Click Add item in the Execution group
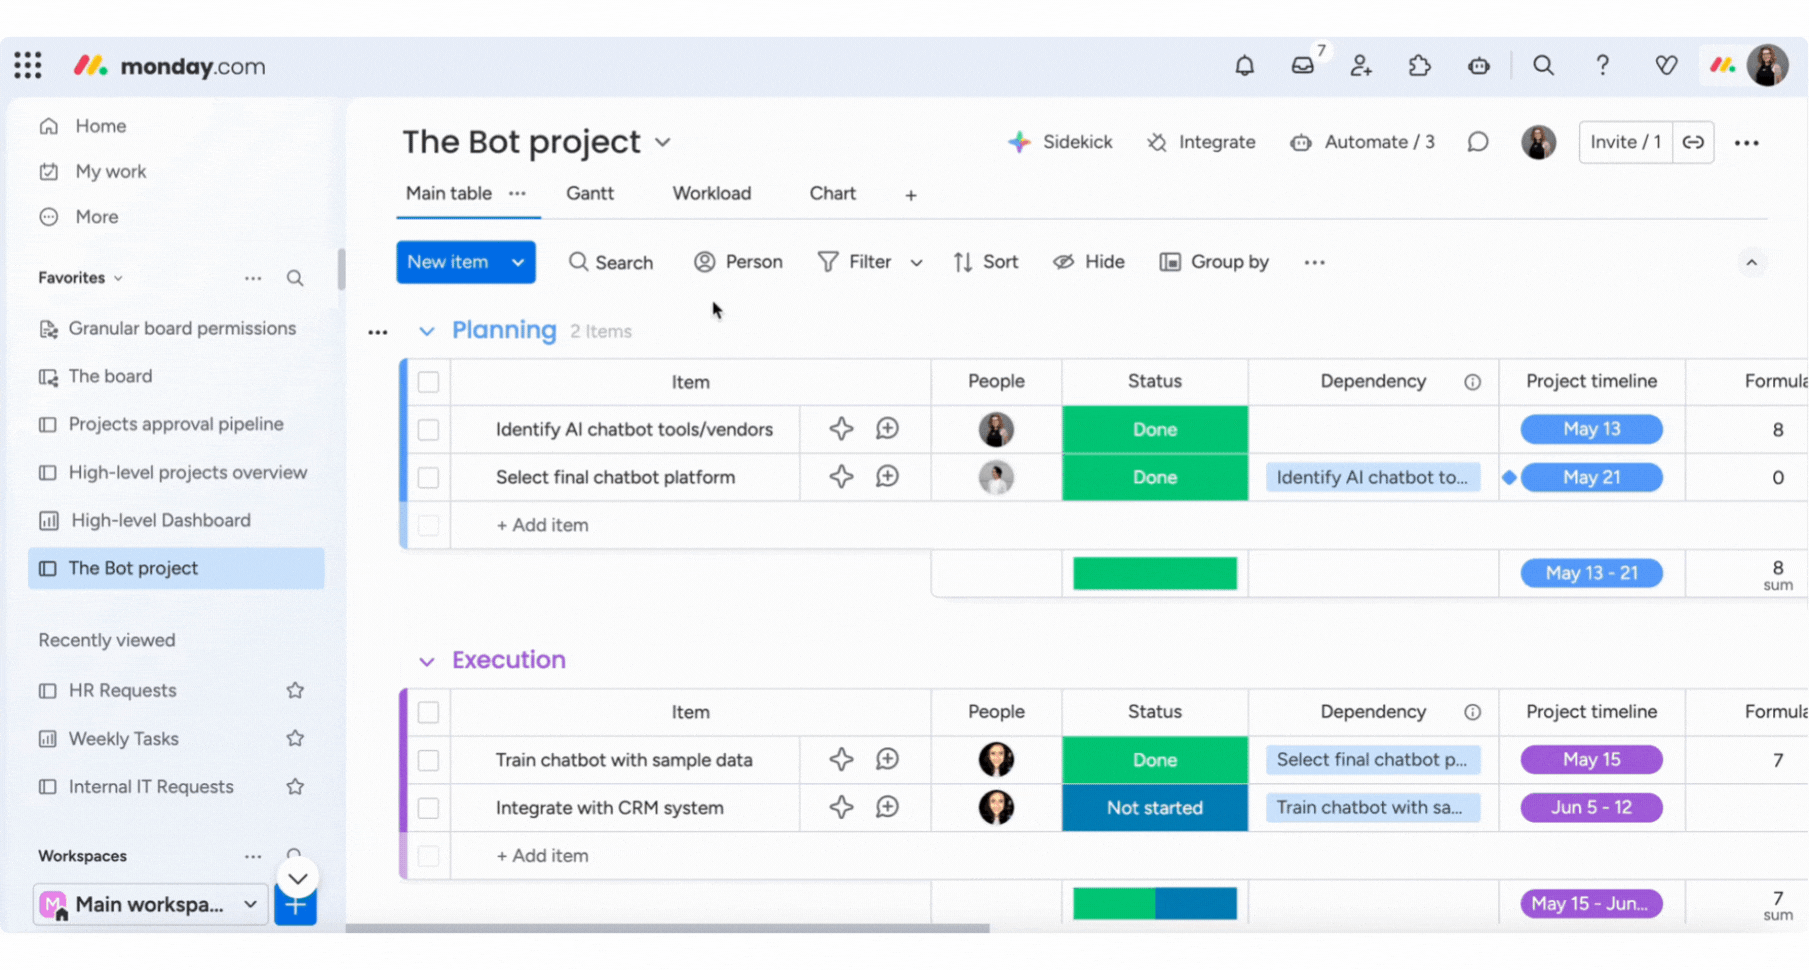The height and width of the screenshot is (970, 1809). (542, 856)
